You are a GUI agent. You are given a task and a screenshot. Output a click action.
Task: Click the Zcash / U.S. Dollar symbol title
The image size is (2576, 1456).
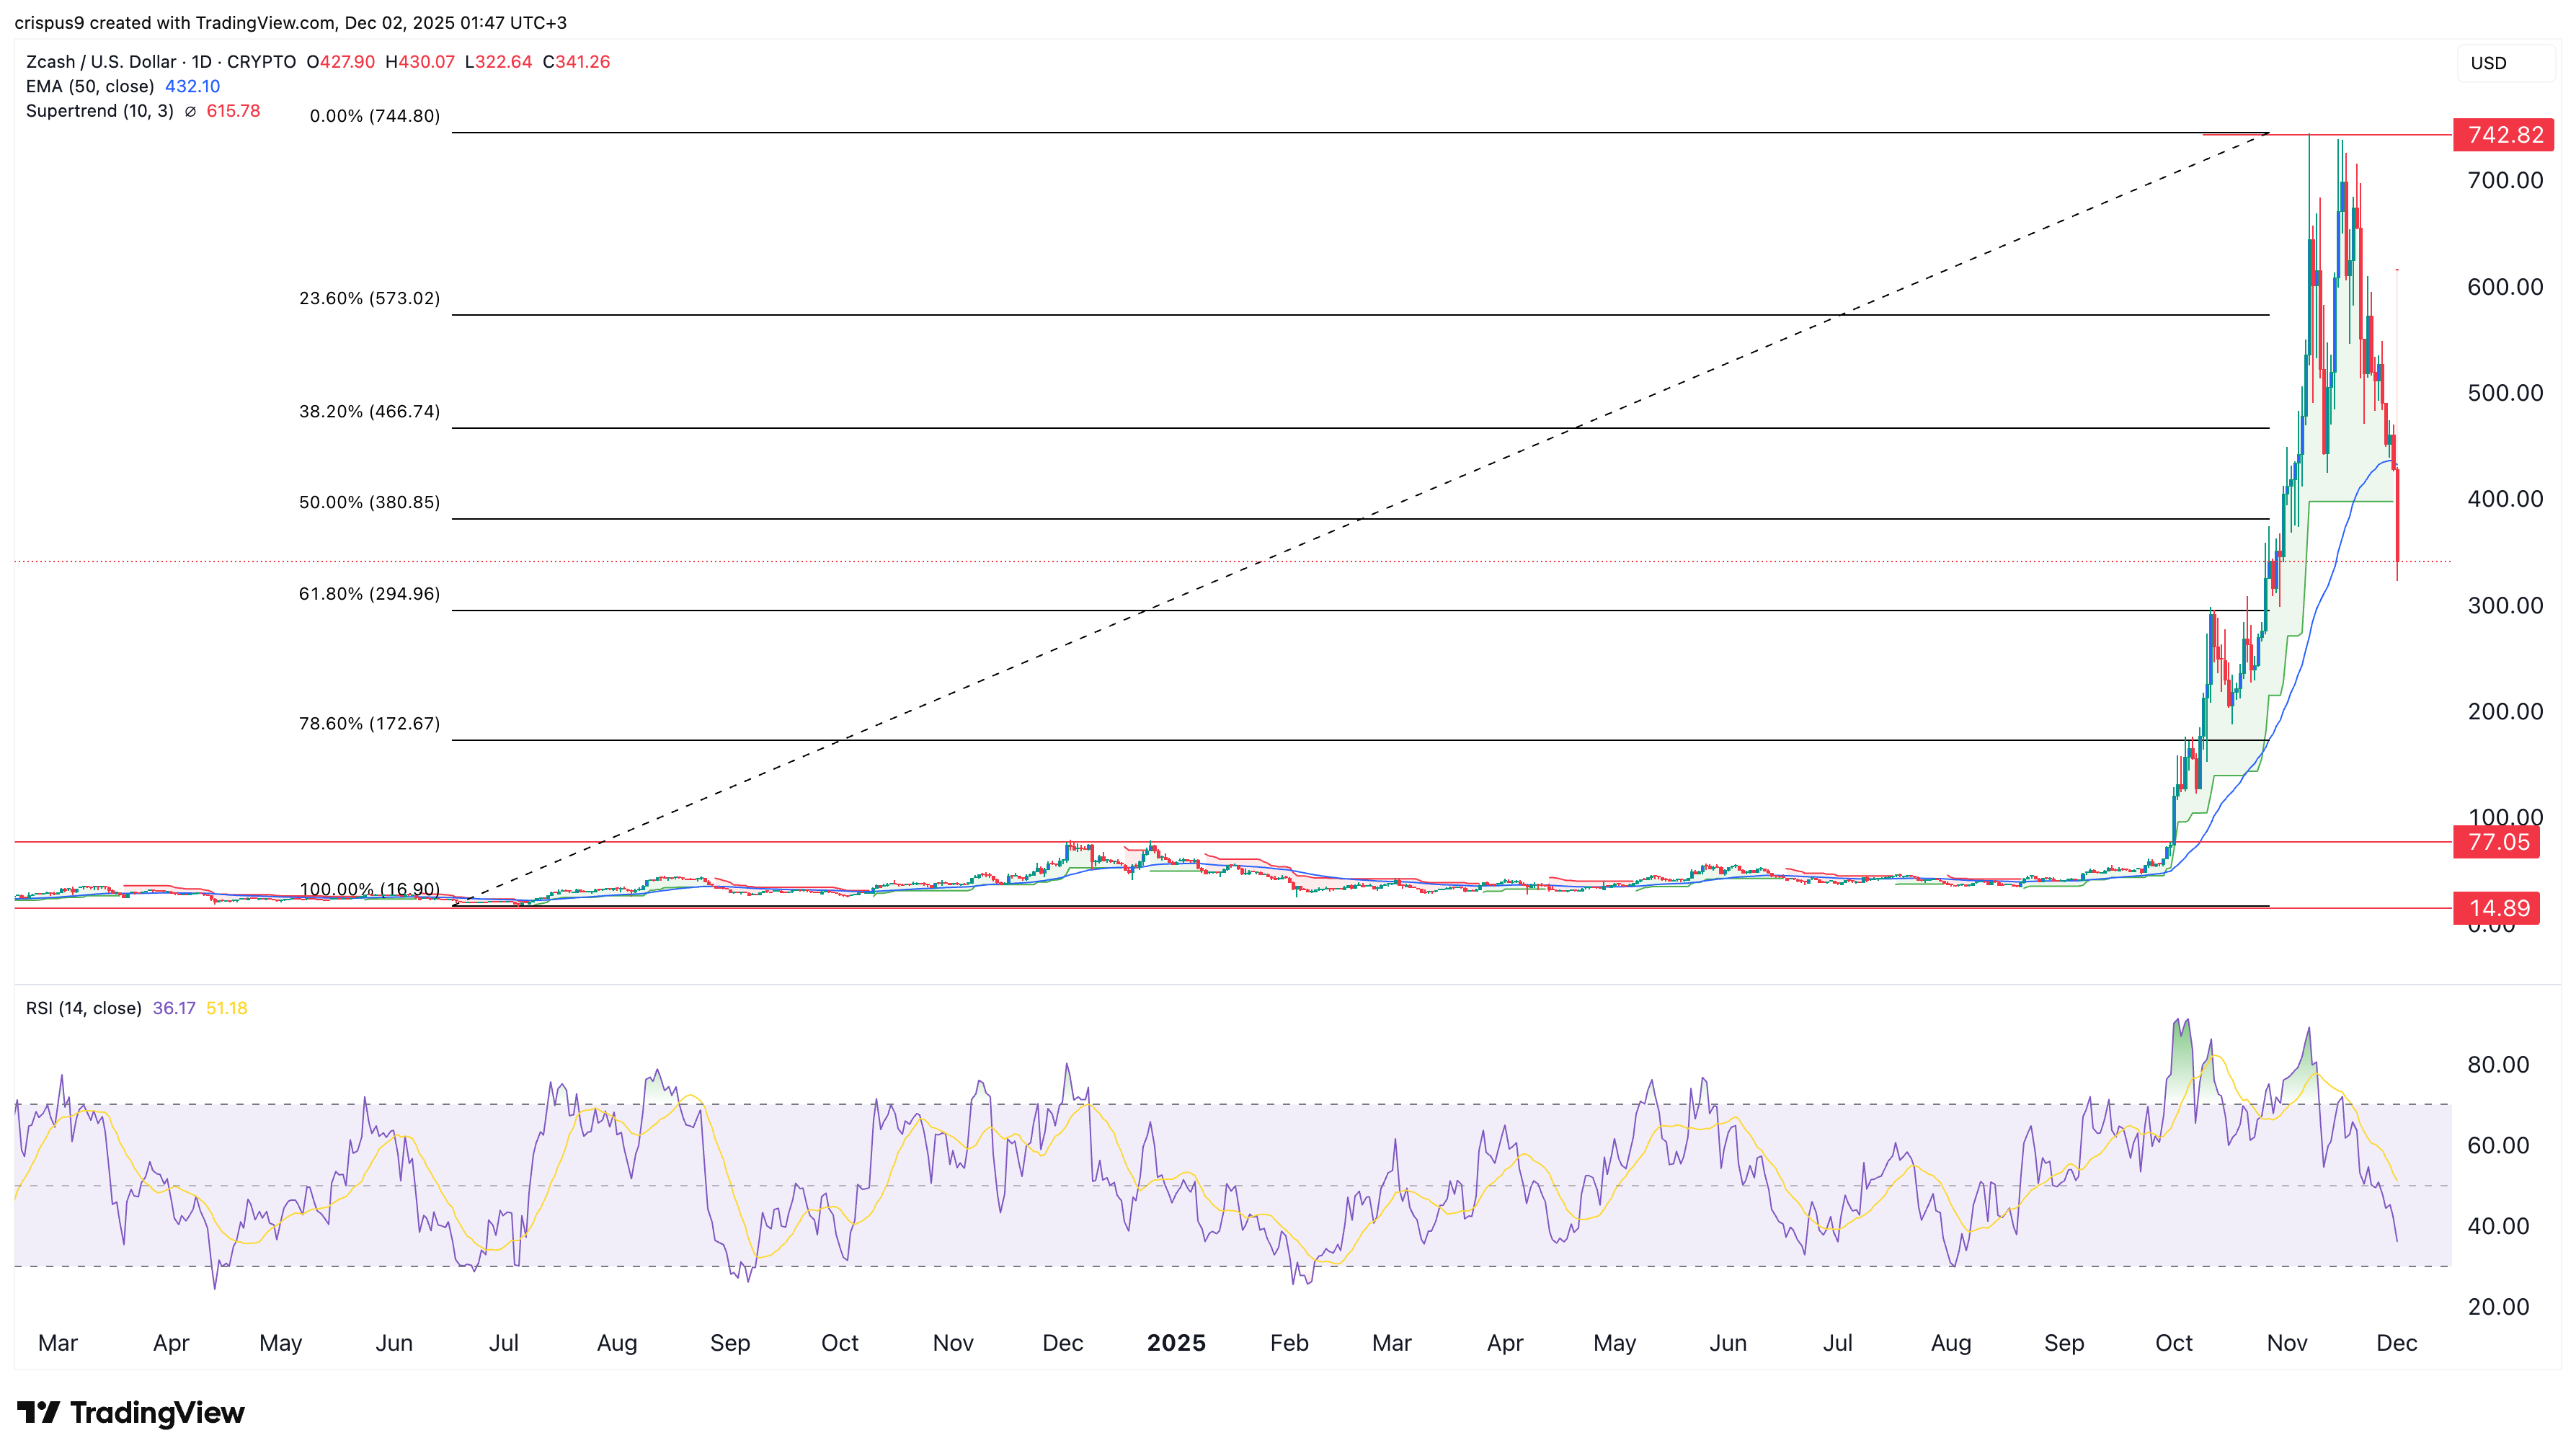click(x=102, y=61)
